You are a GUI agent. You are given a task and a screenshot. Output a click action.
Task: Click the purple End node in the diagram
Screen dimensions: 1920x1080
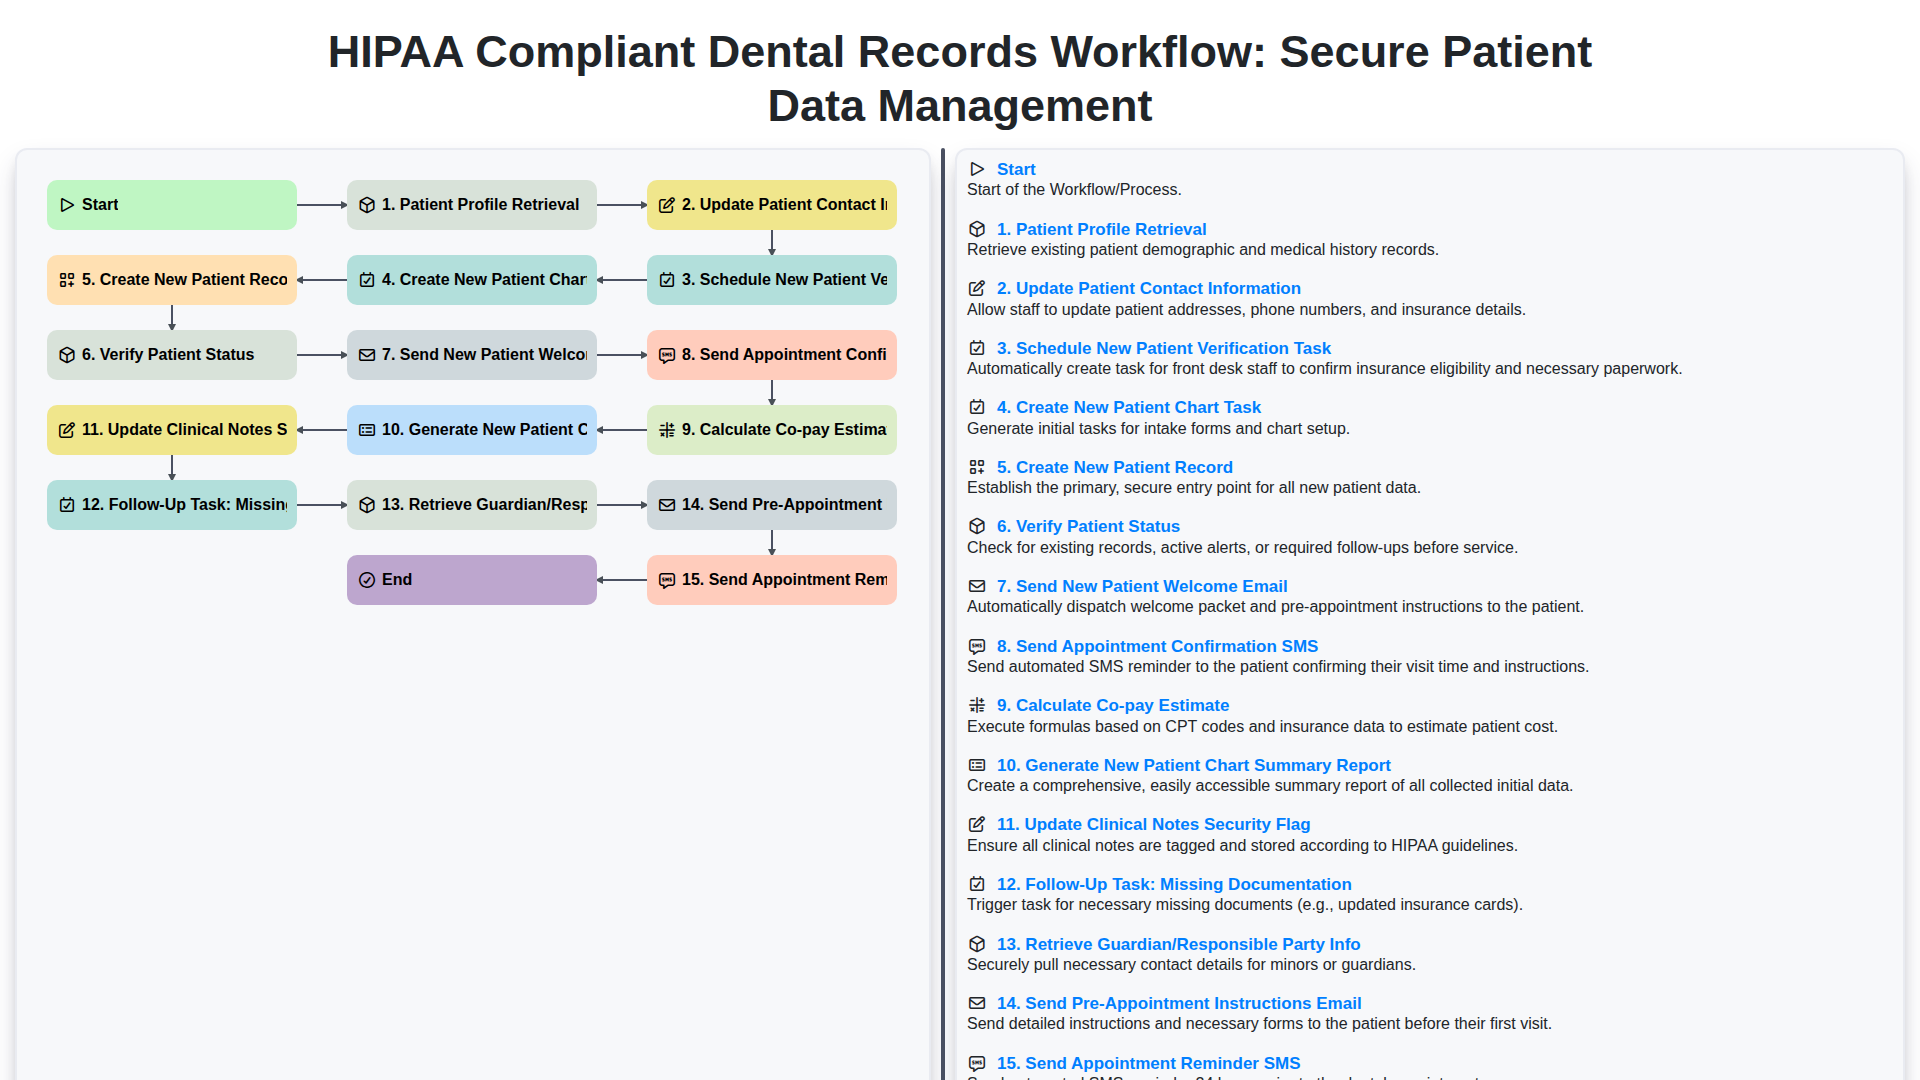coord(471,579)
